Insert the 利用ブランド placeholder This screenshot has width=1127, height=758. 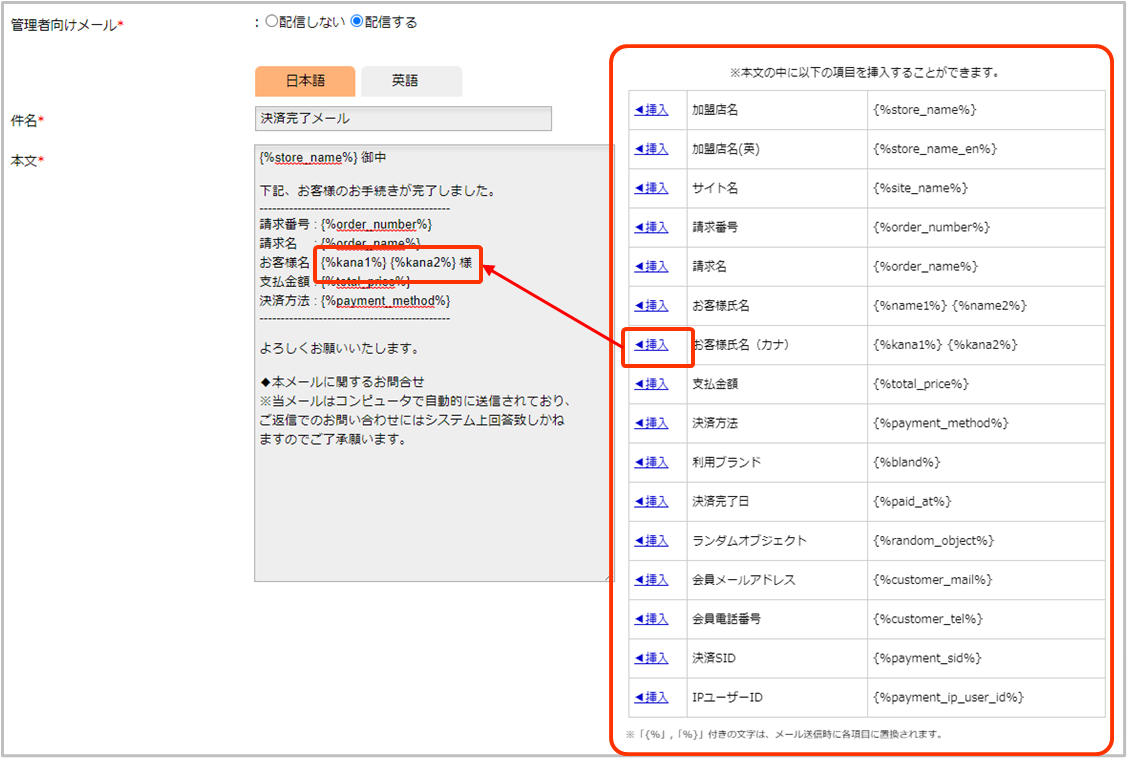click(x=651, y=462)
